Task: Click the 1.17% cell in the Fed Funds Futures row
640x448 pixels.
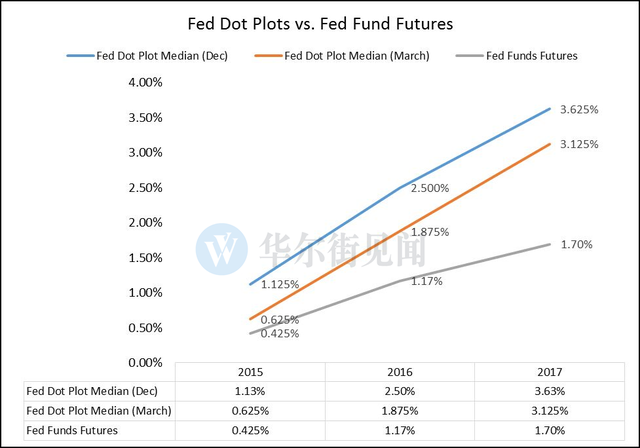Action: (400, 430)
